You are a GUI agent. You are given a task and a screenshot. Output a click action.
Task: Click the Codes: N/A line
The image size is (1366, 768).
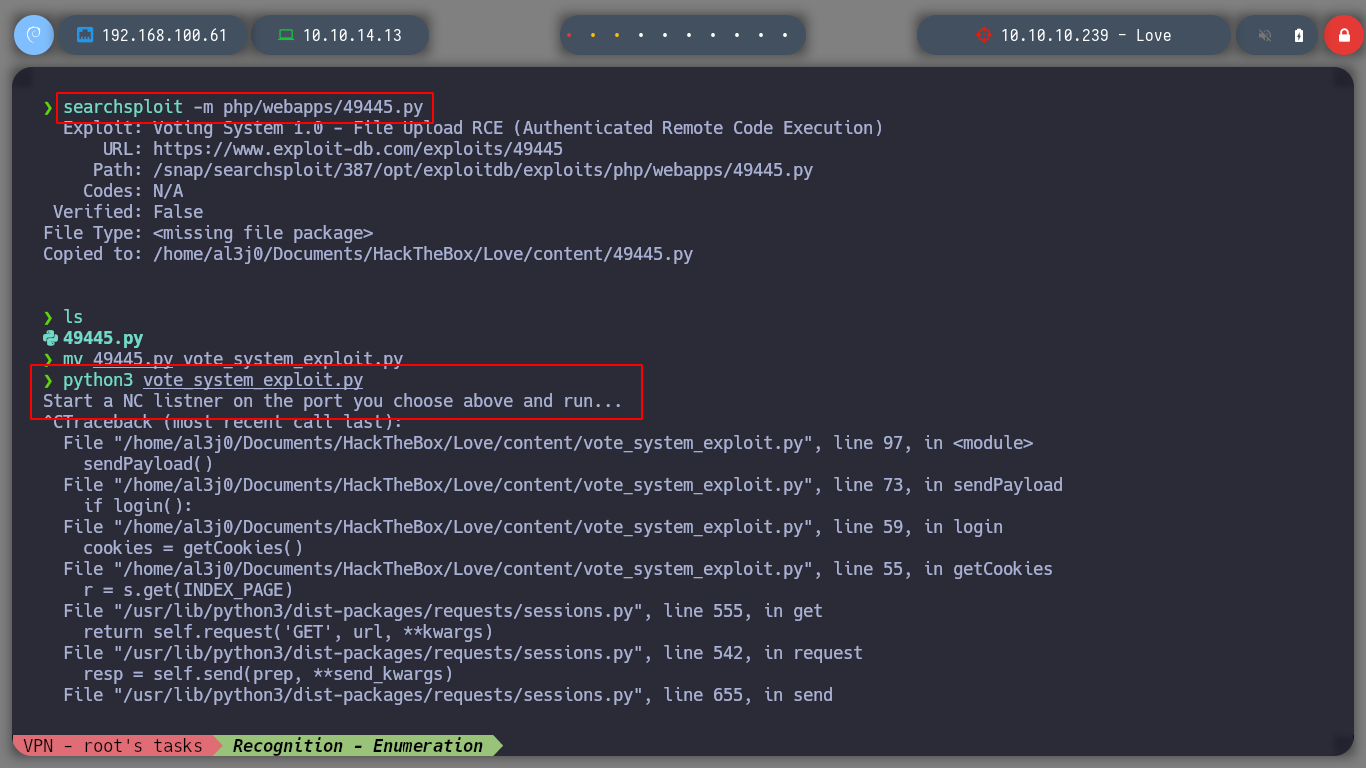[133, 191]
